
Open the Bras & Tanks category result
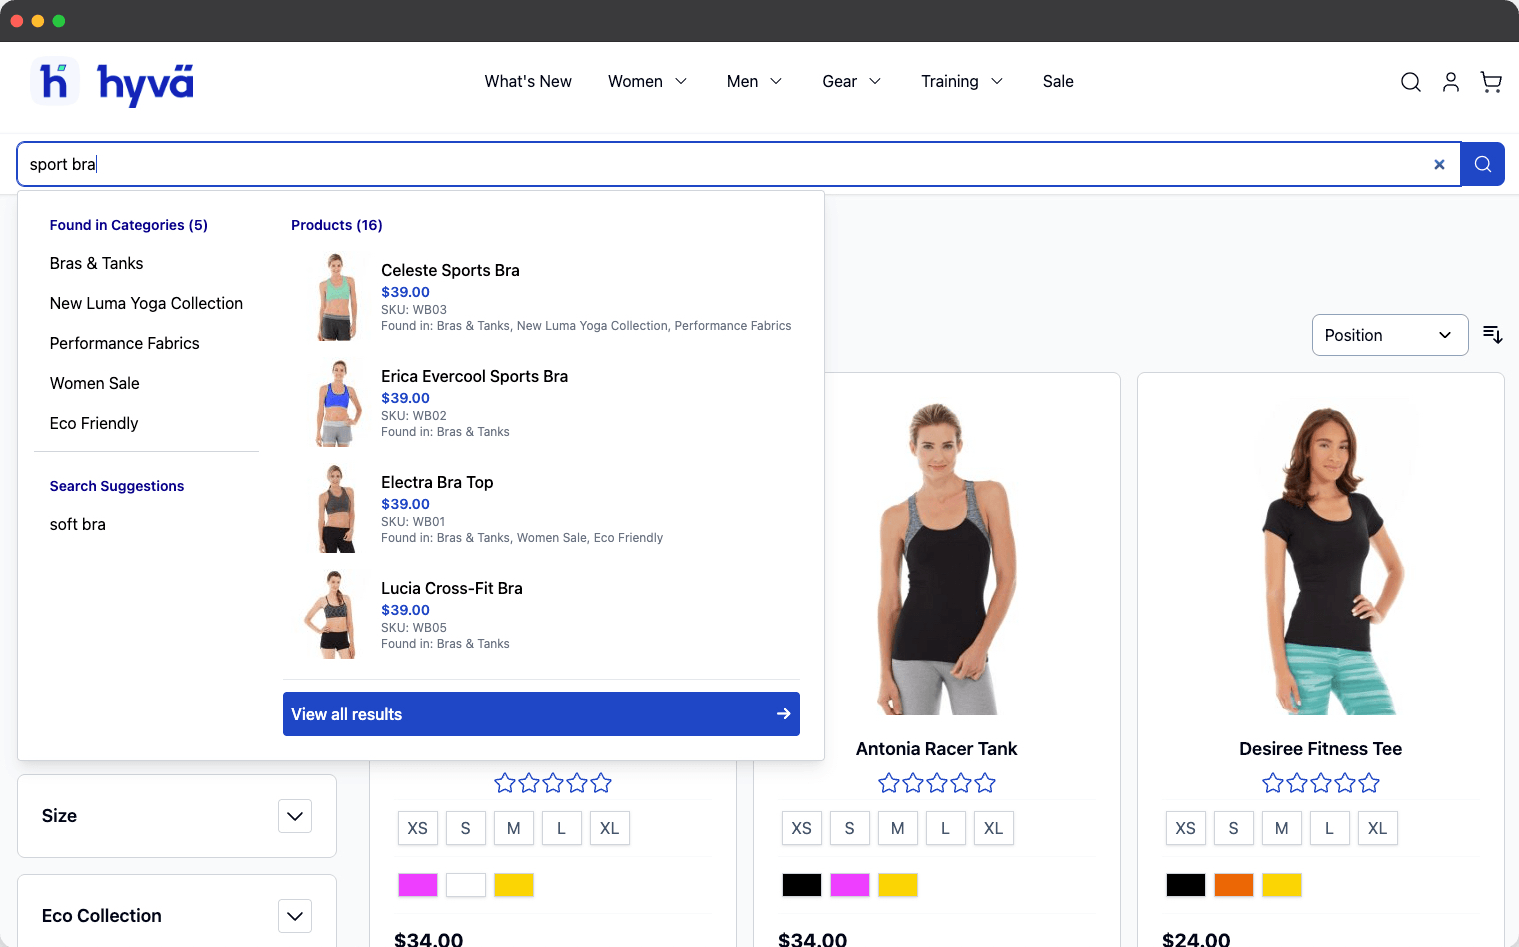96,263
